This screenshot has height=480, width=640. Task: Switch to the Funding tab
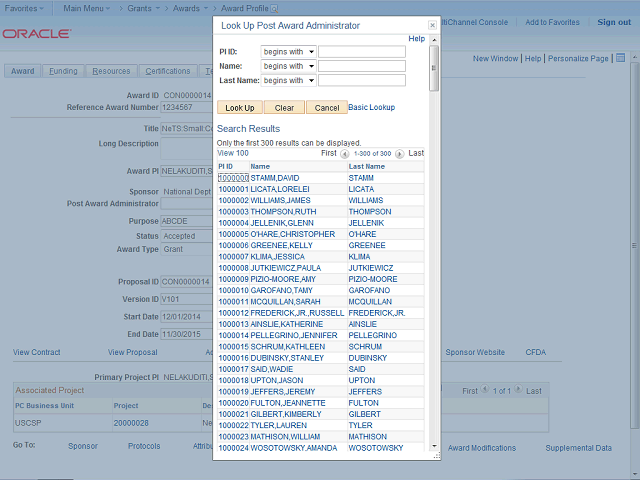click(63, 71)
